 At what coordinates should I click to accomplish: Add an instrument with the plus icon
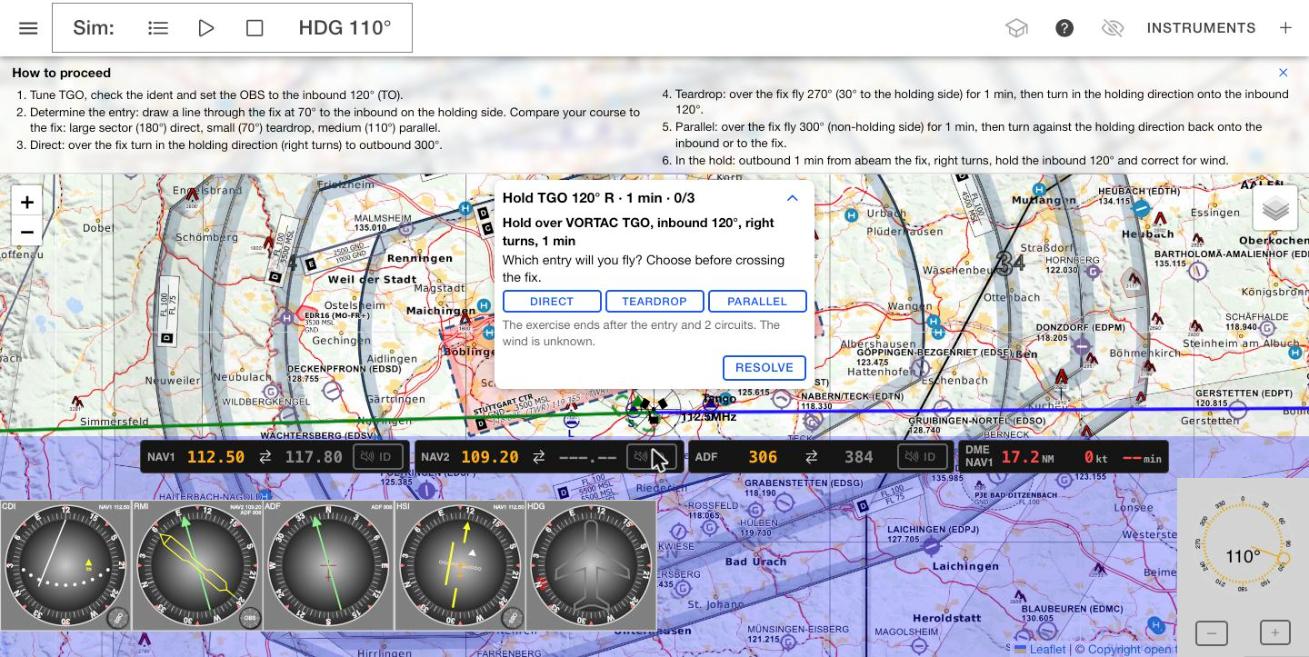pyautogui.click(x=1286, y=28)
